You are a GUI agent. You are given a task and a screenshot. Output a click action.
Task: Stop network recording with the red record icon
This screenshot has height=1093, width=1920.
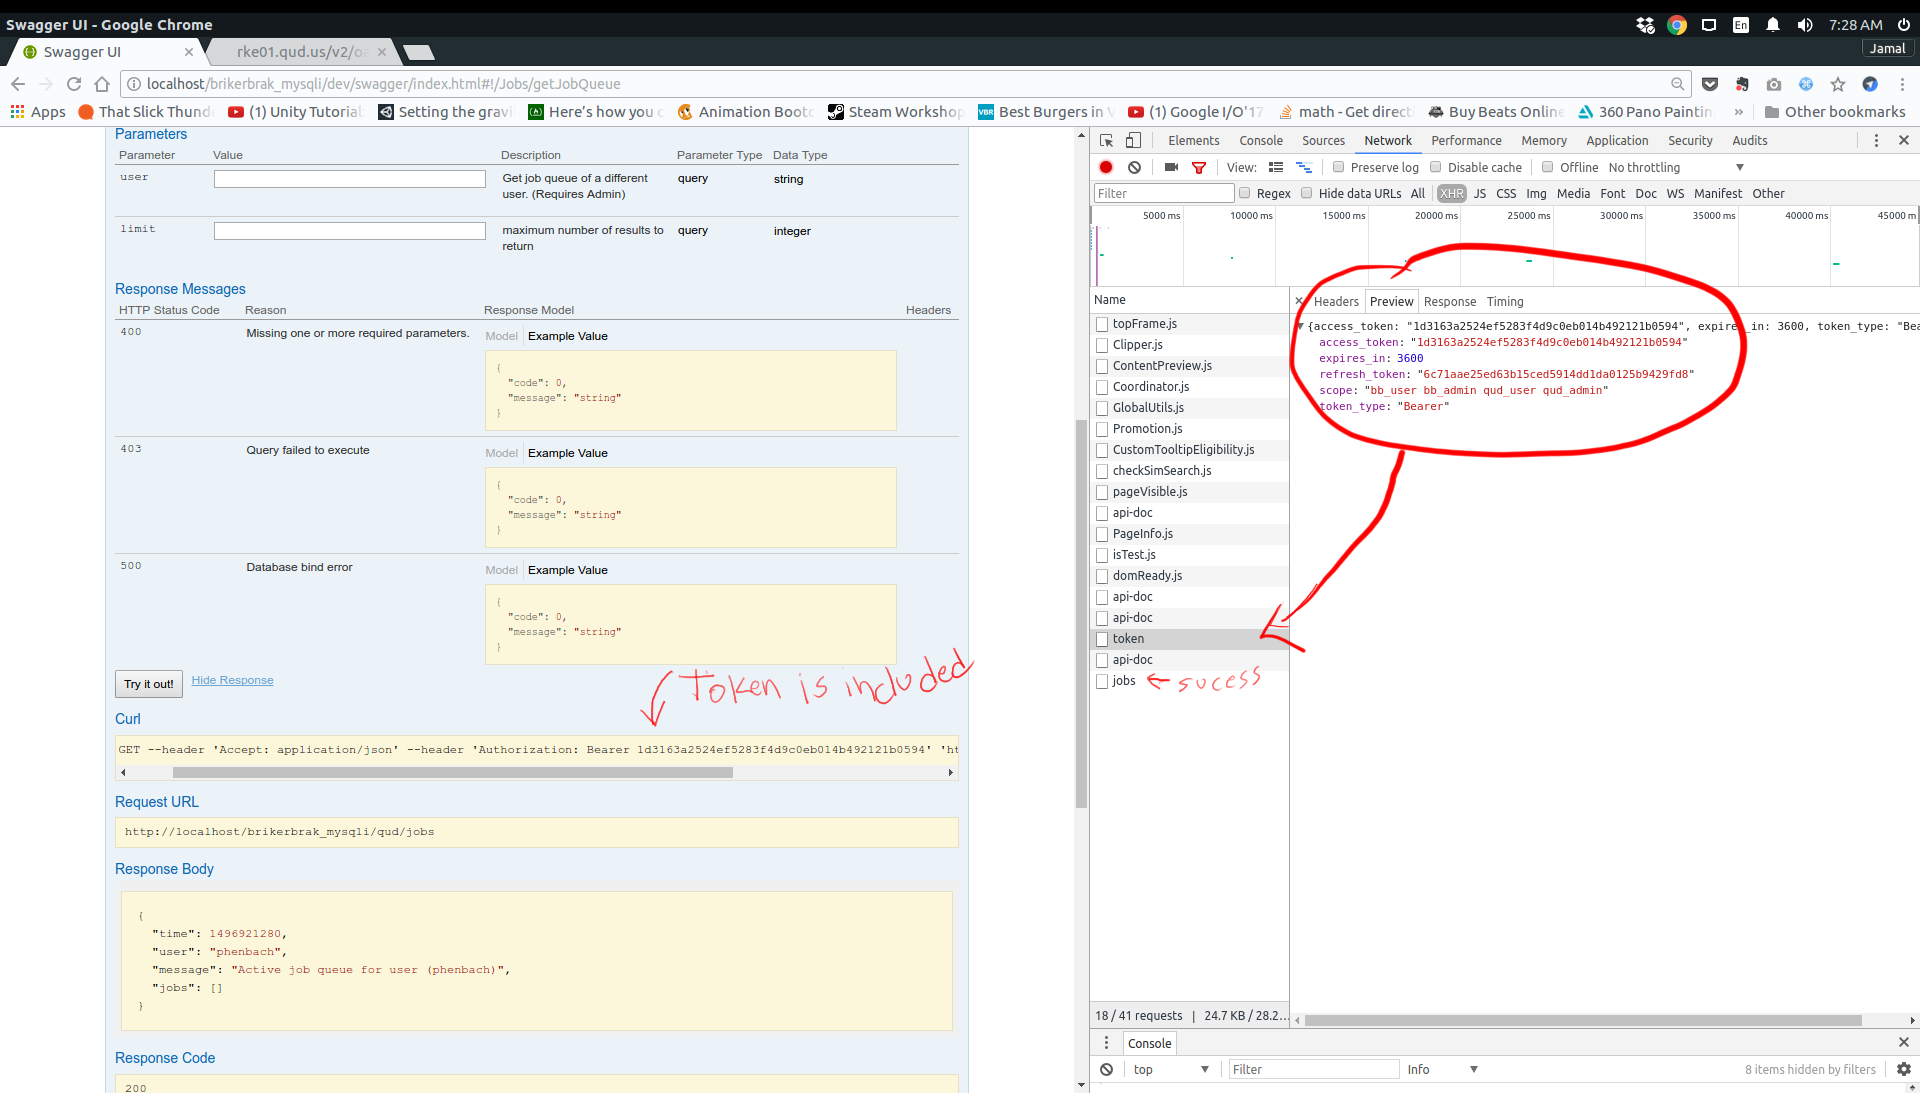(x=1105, y=167)
